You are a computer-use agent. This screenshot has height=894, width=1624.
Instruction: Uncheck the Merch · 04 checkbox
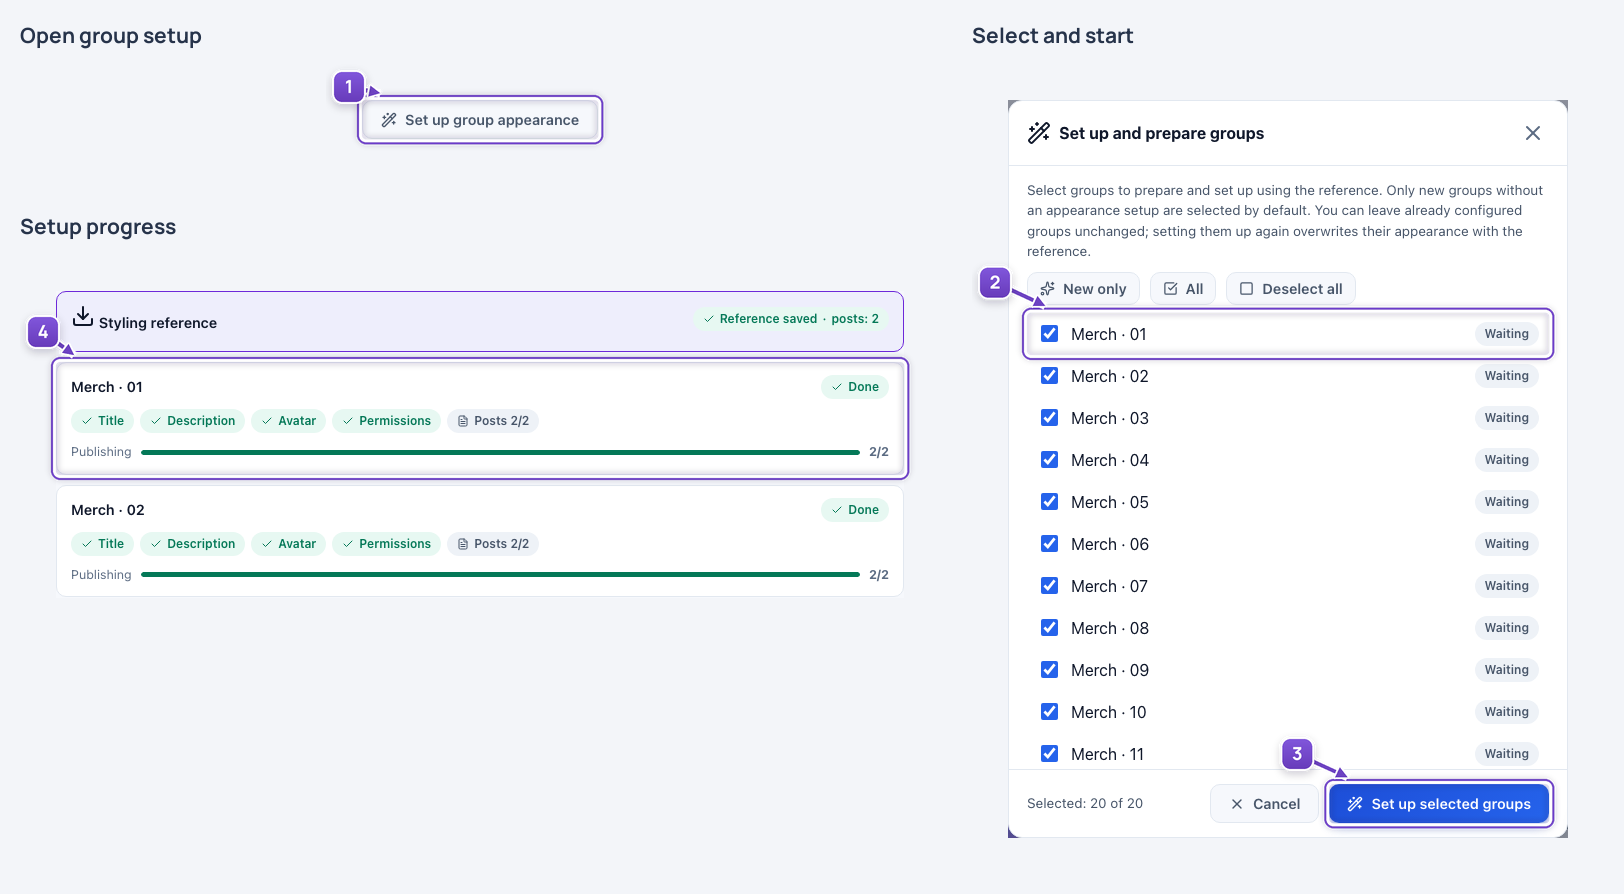coord(1049,460)
